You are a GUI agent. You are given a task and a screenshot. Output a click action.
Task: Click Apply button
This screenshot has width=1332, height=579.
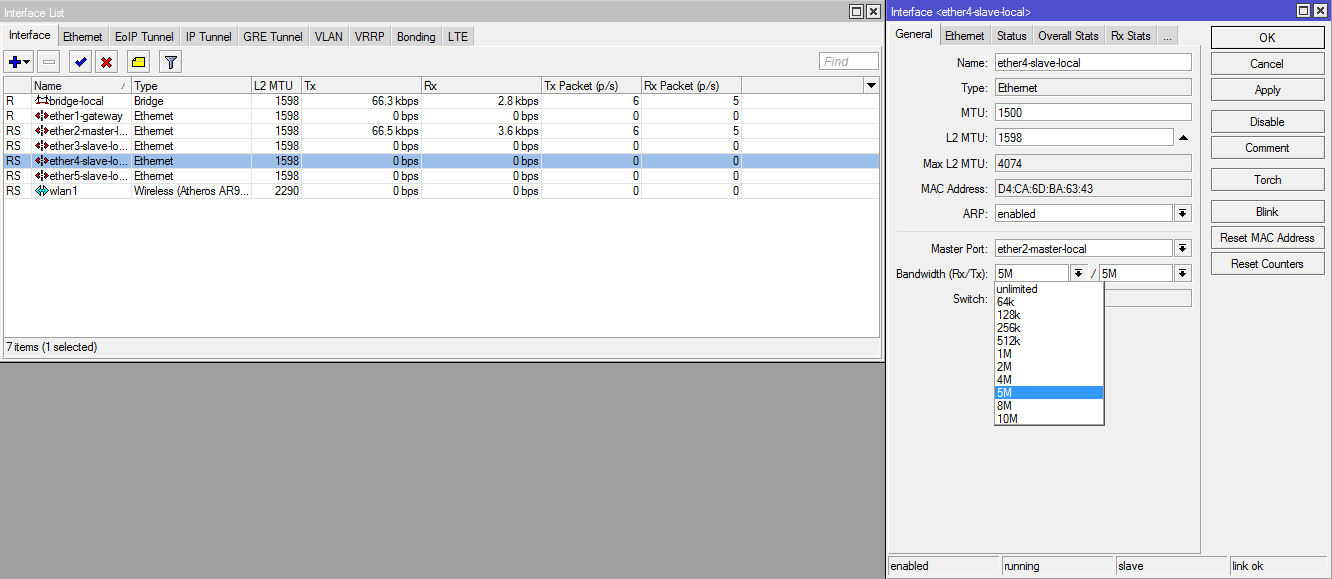[x=1267, y=89]
